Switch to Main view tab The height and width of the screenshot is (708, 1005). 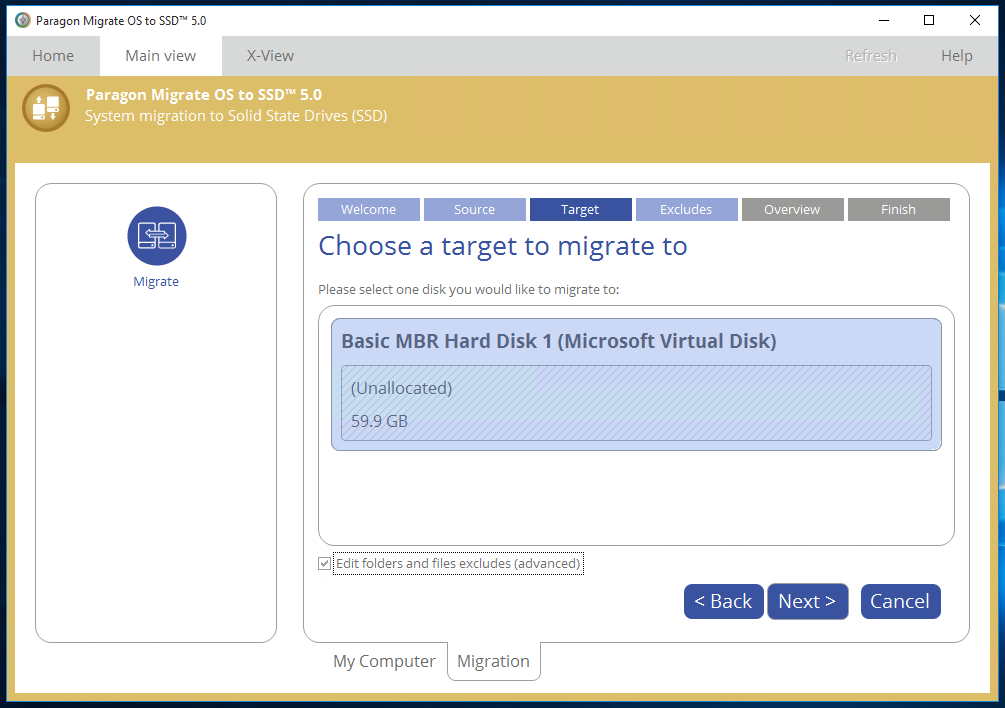tap(161, 56)
